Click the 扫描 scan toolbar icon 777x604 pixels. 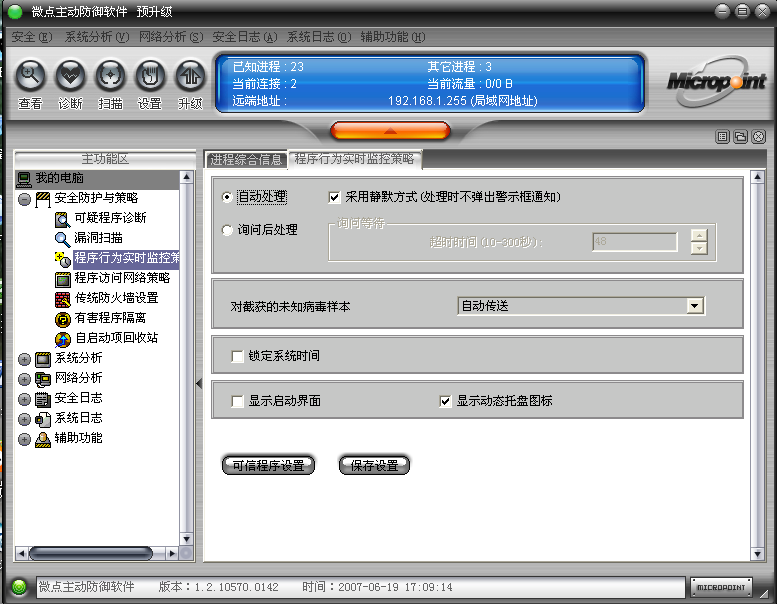pyautogui.click(x=110, y=76)
